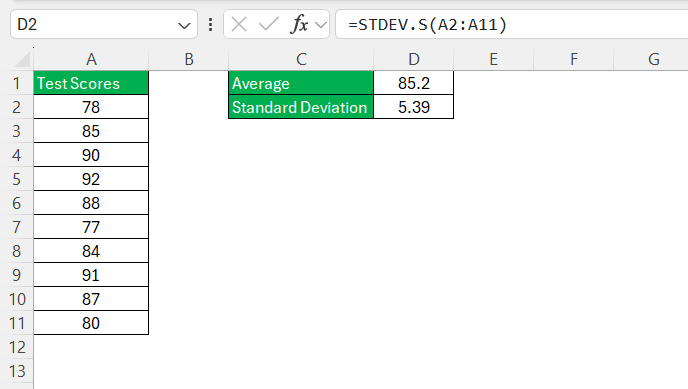Select row 2 header
688x389 pixels.
tap(17, 107)
